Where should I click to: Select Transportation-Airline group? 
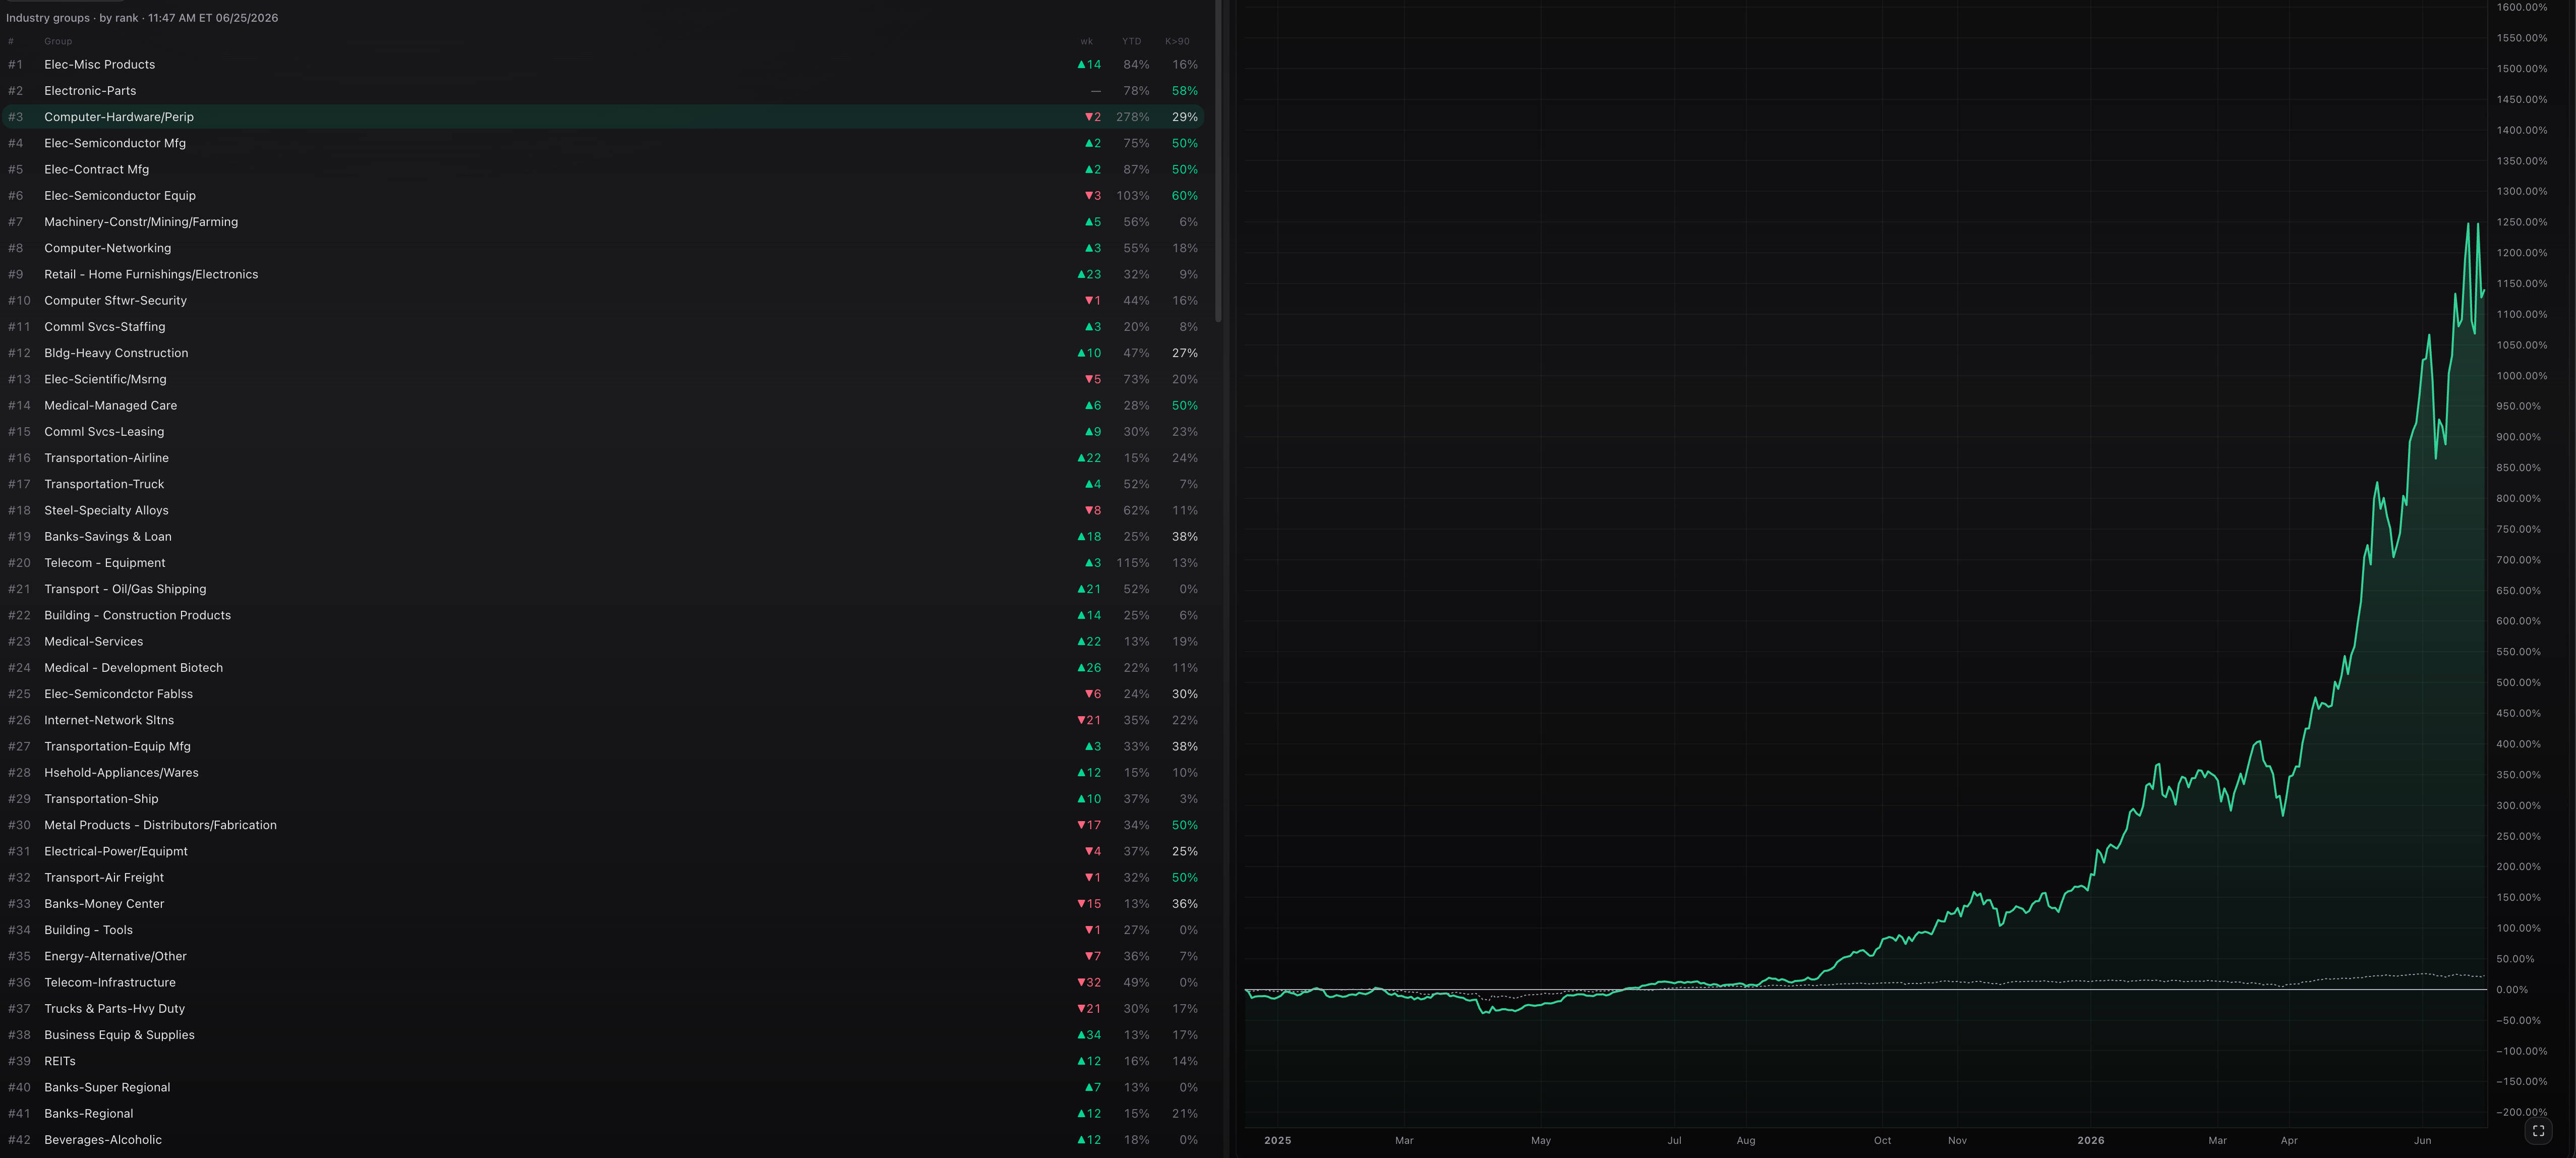[x=603, y=458]
